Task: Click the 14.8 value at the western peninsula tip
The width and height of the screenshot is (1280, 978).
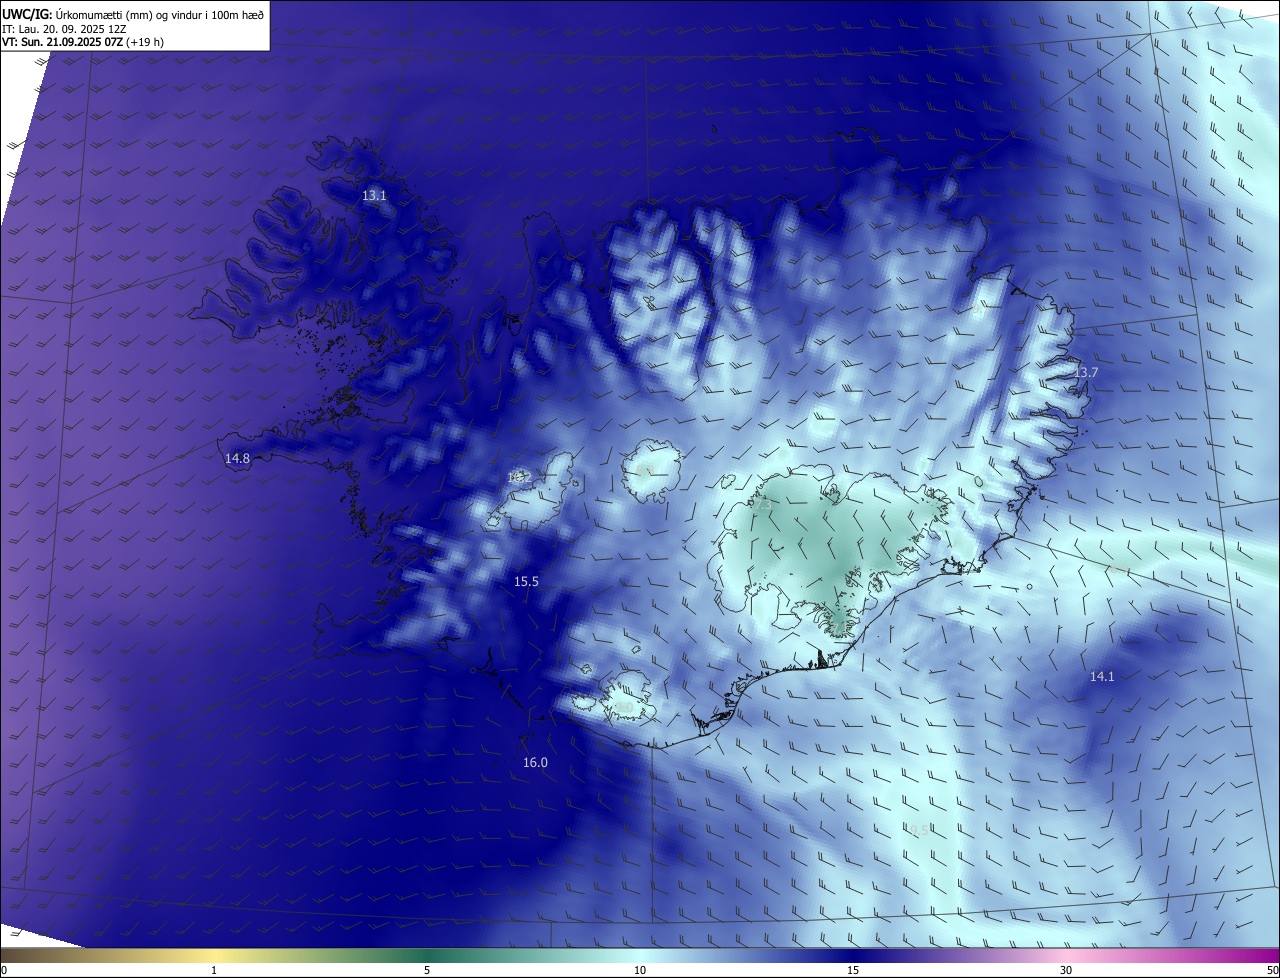Action: [x=237, y=458]
